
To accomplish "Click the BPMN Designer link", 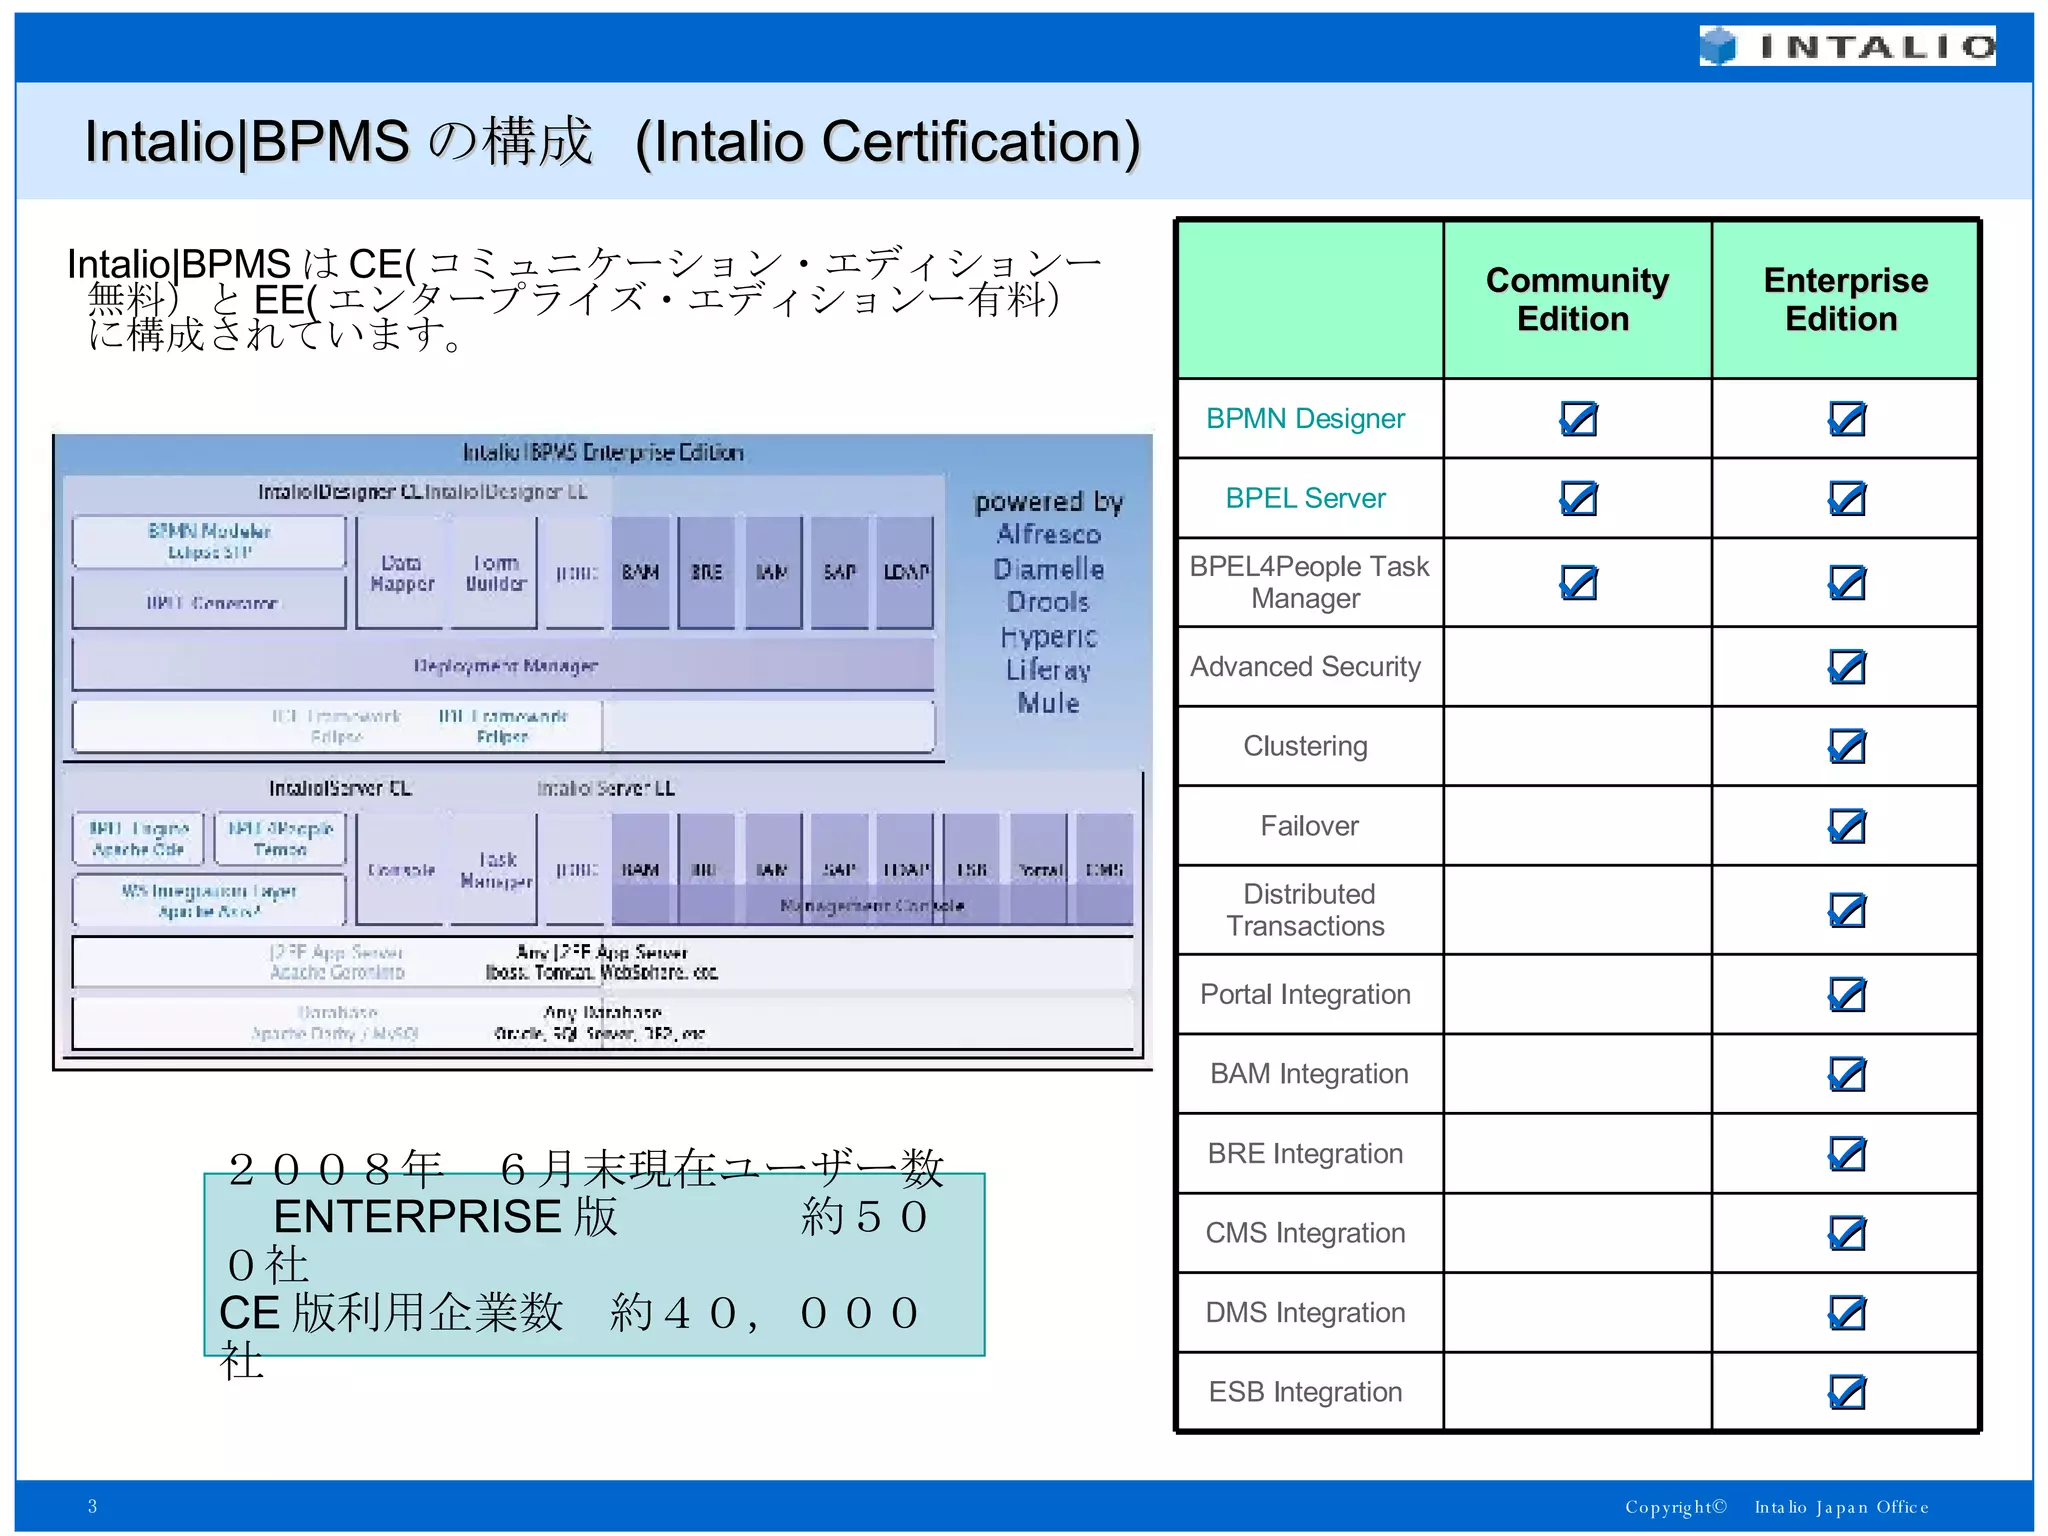I will 1305,419.
